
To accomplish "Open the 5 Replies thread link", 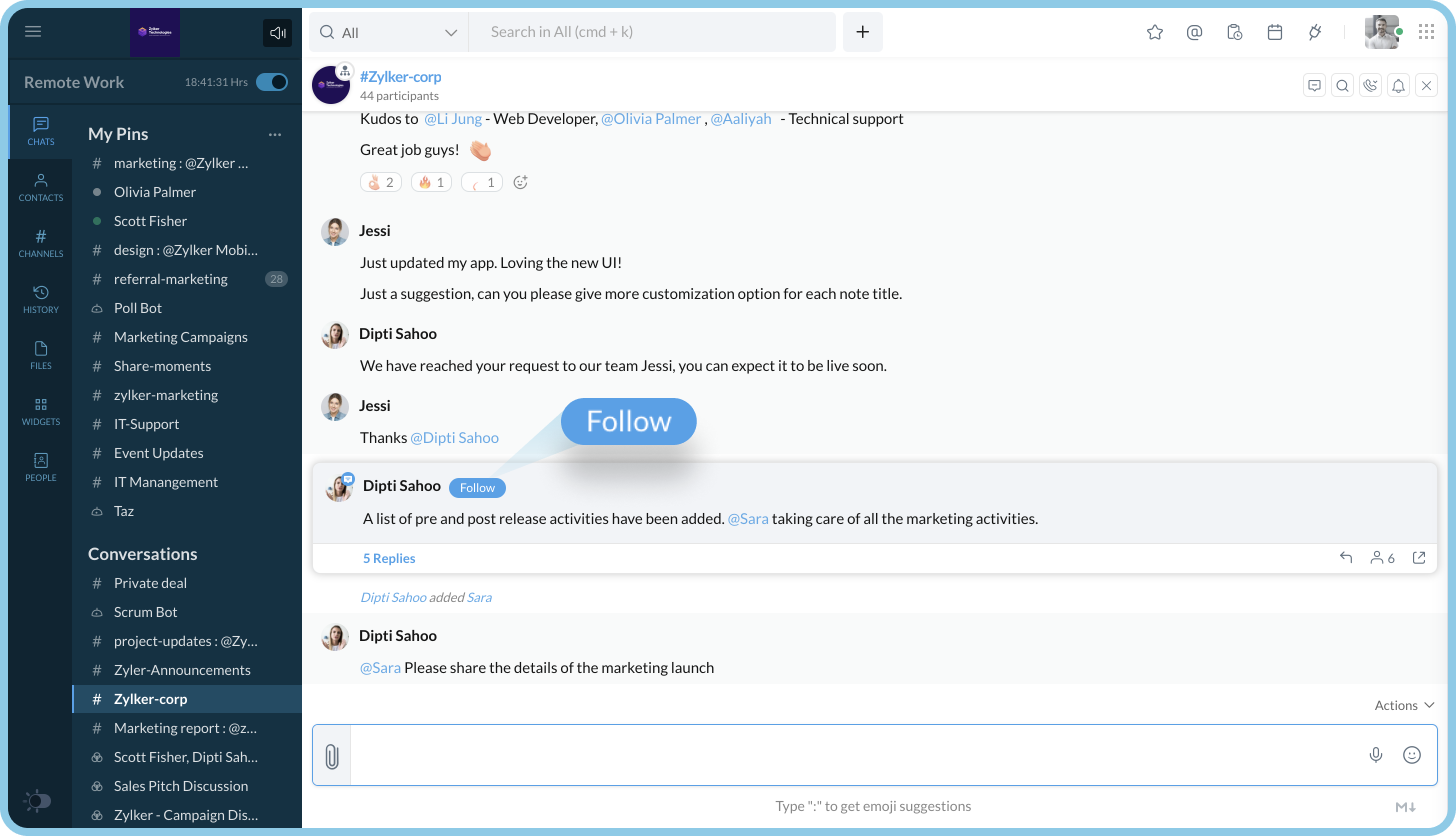I will coord(389,558).
